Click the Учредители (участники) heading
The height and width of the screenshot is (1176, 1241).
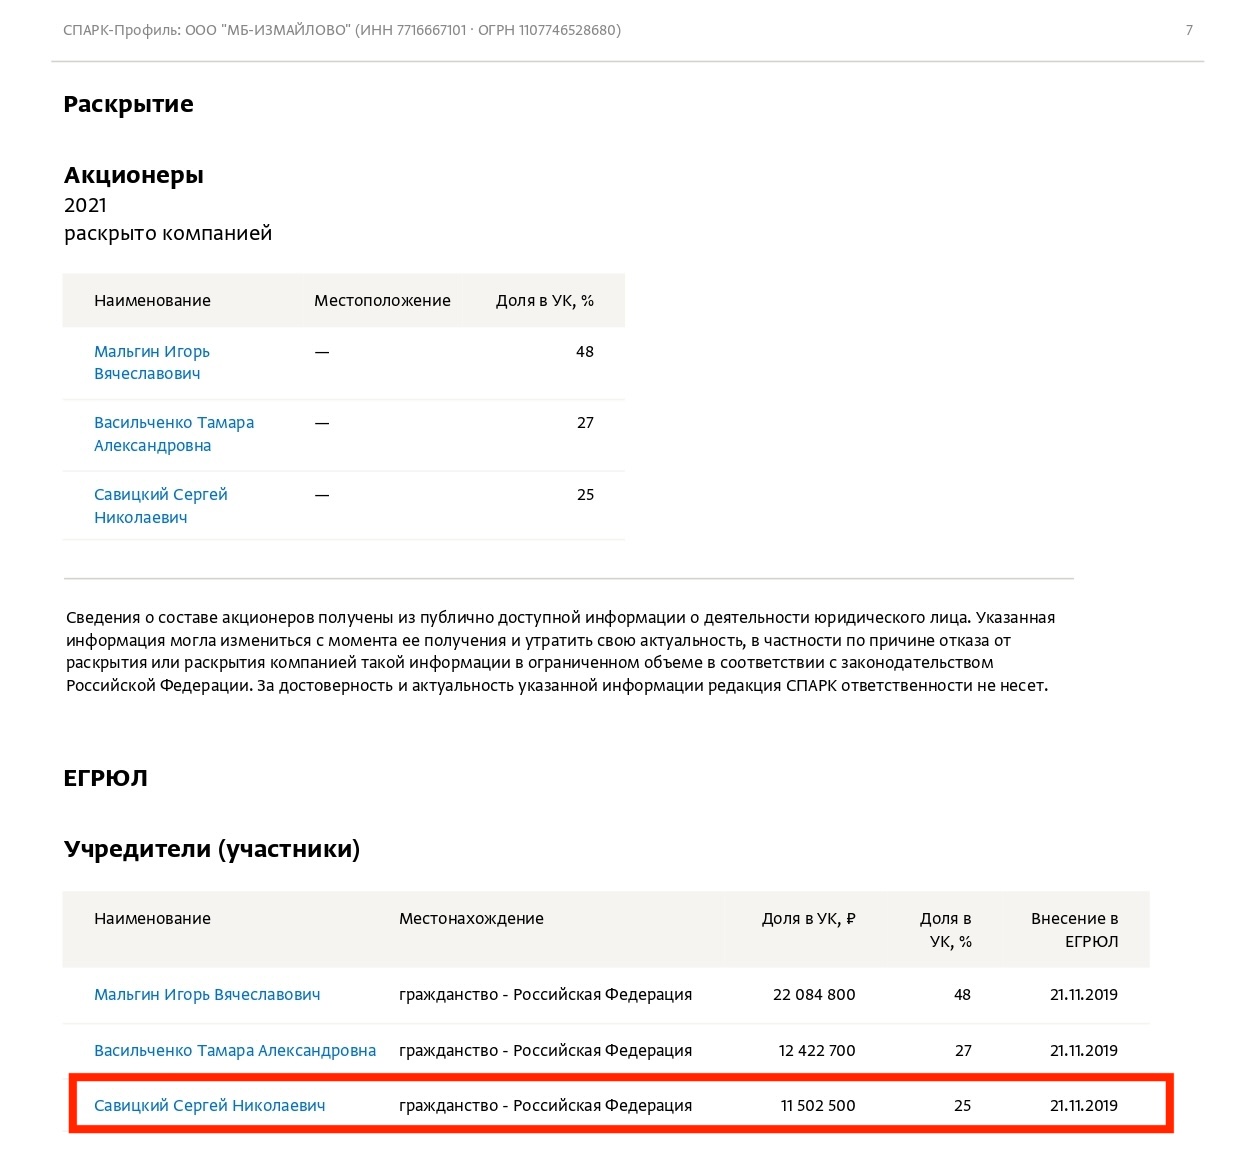(x=211, y=849)
